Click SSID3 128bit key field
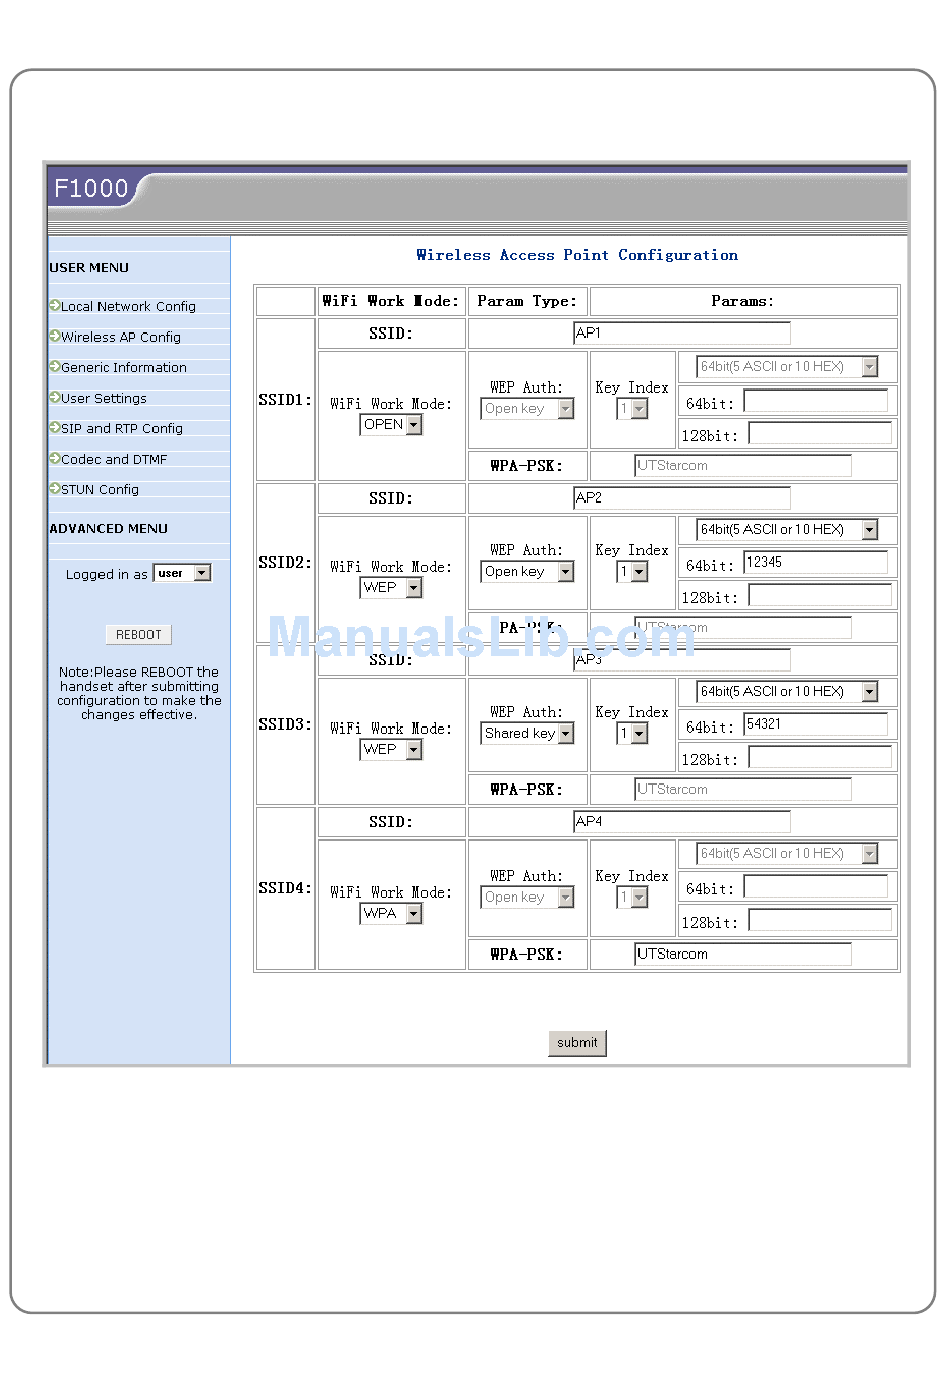The height and width of the screenshot is (1382, 950). (x=820, y=758)
